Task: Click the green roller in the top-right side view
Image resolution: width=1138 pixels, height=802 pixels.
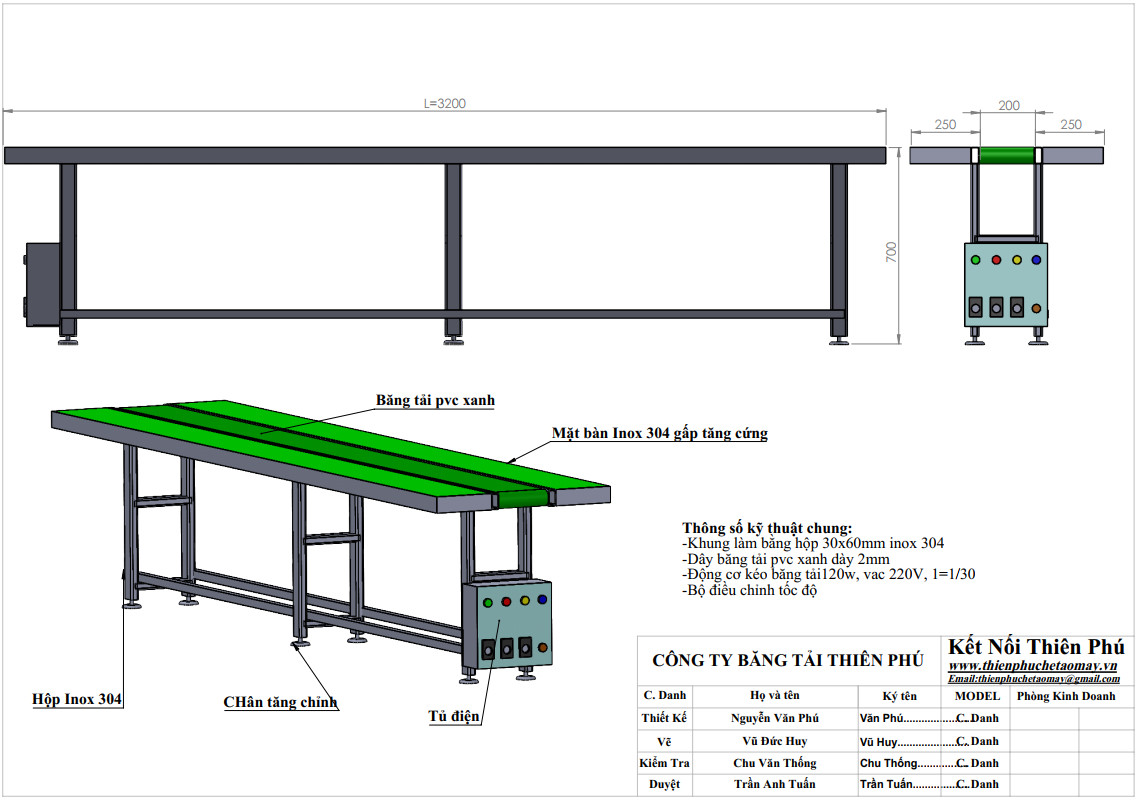Action: point(1007,155)
